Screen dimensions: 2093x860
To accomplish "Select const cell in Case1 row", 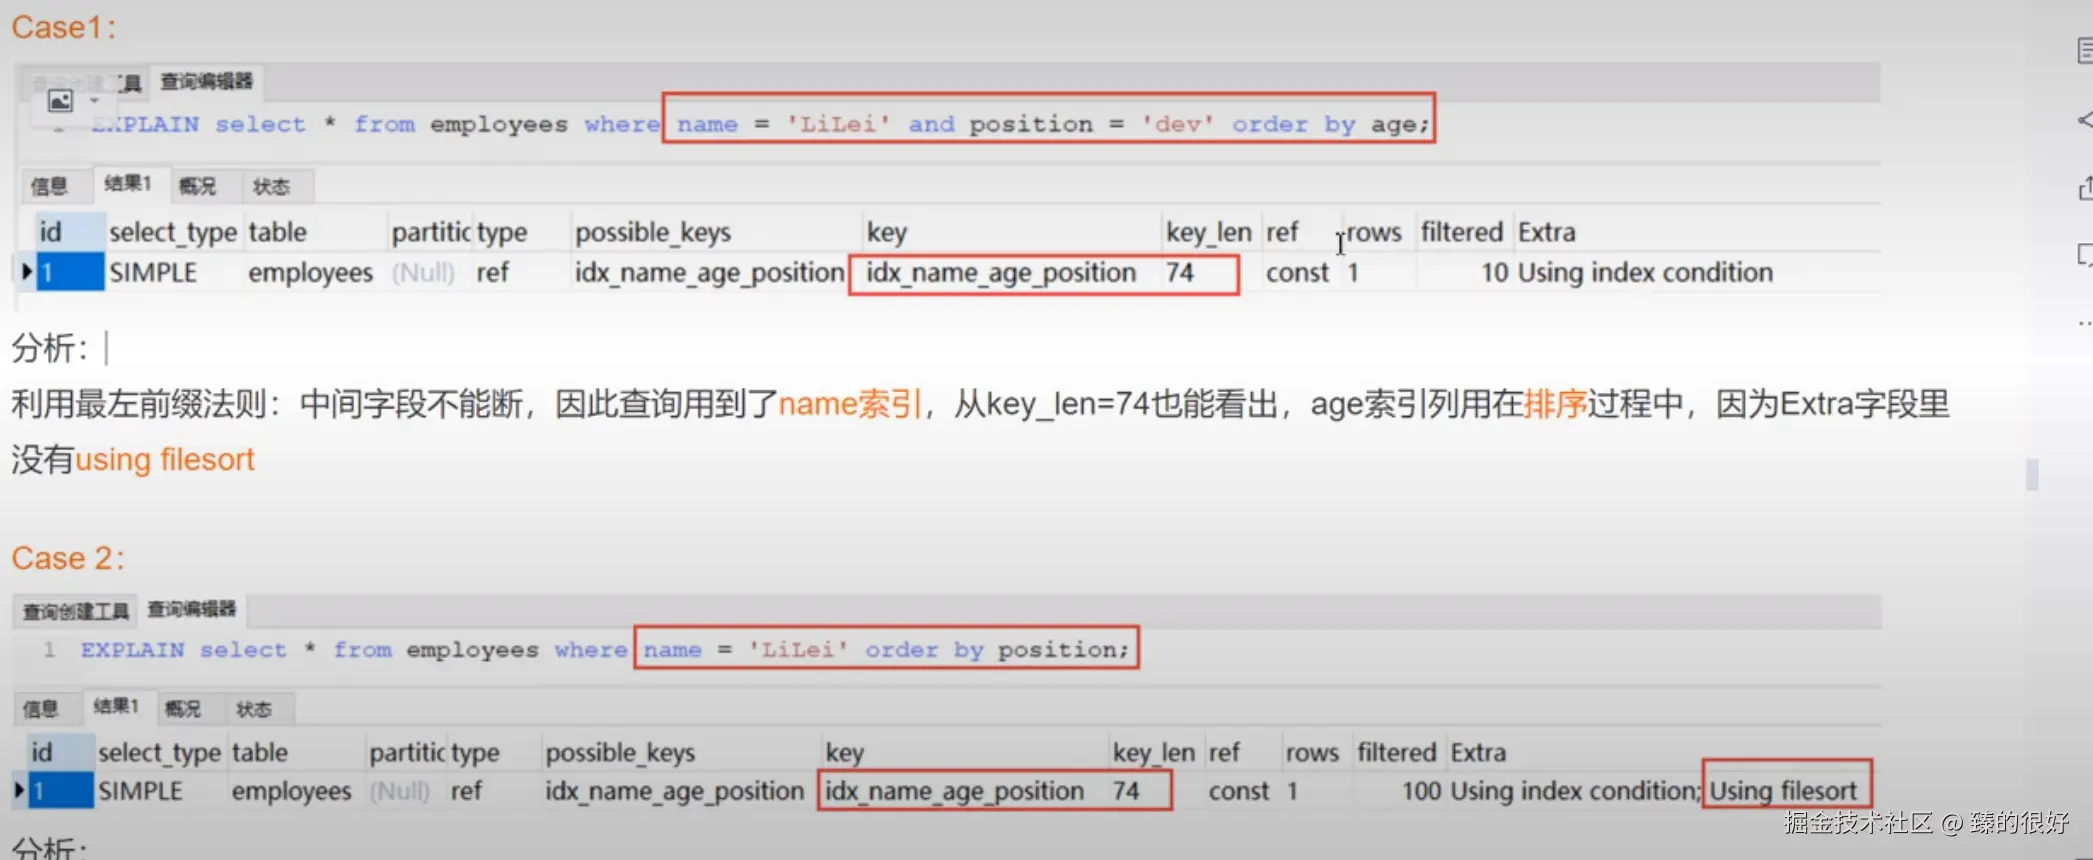I will click(1297, 272).
